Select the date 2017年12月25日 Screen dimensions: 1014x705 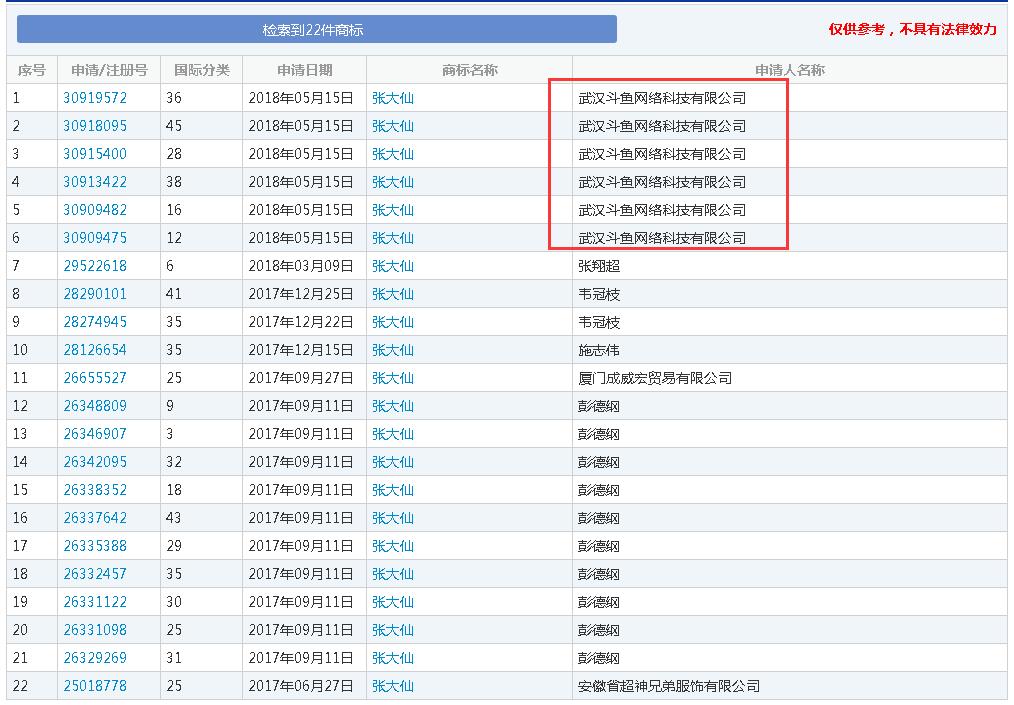point(301,294)
